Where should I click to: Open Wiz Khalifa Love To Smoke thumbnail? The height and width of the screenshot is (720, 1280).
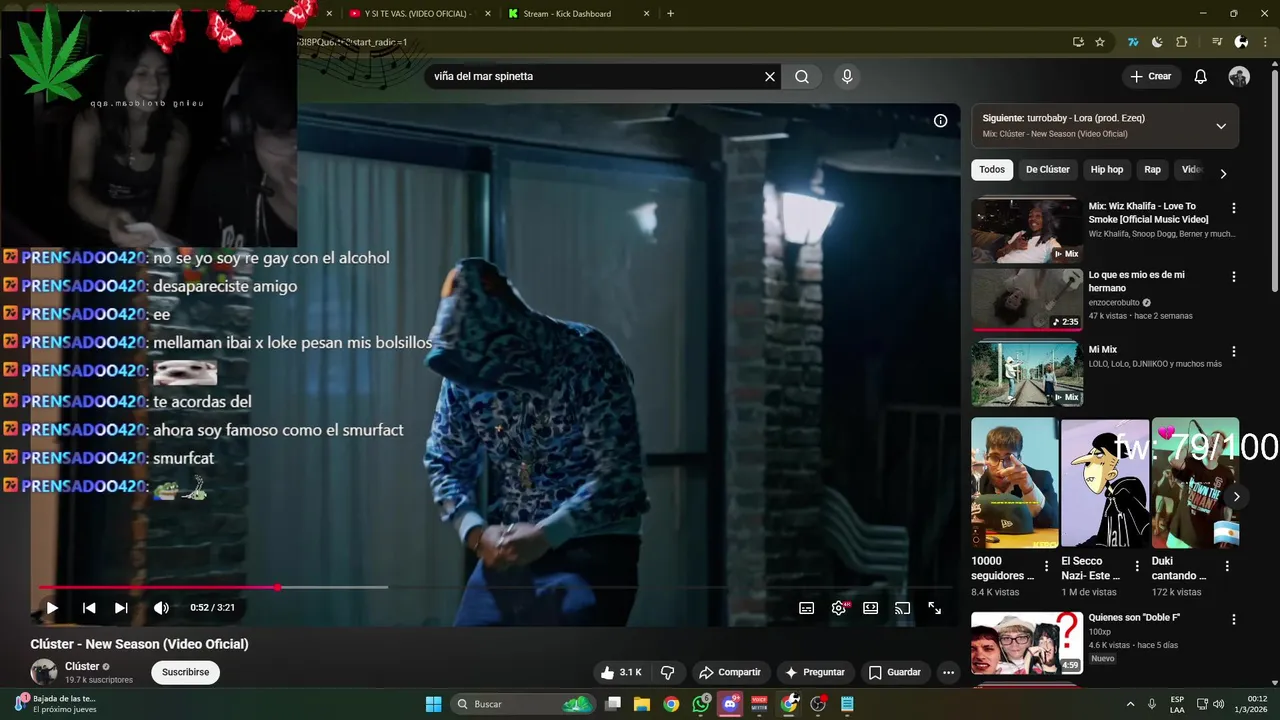click(1027, 230)
